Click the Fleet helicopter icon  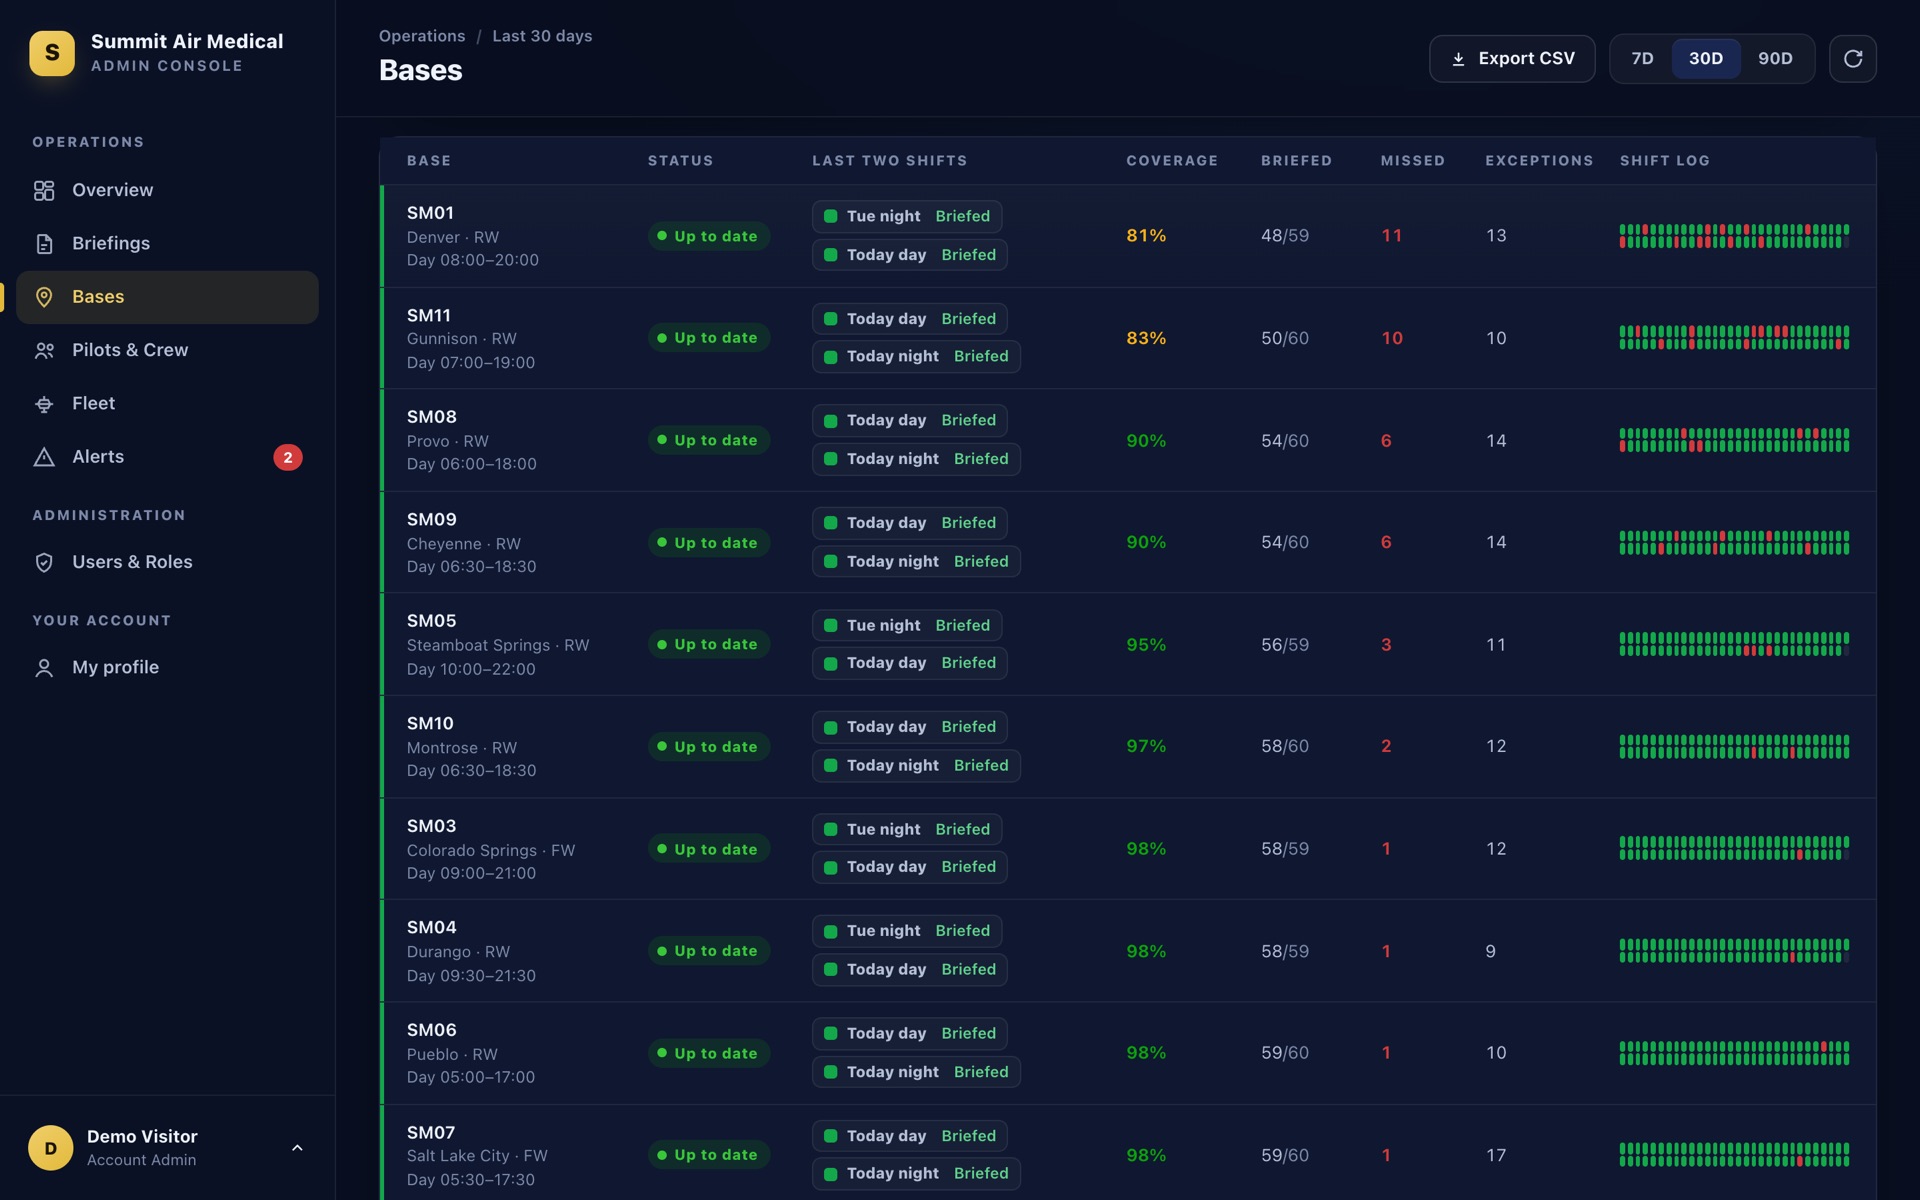pos(44,404)
